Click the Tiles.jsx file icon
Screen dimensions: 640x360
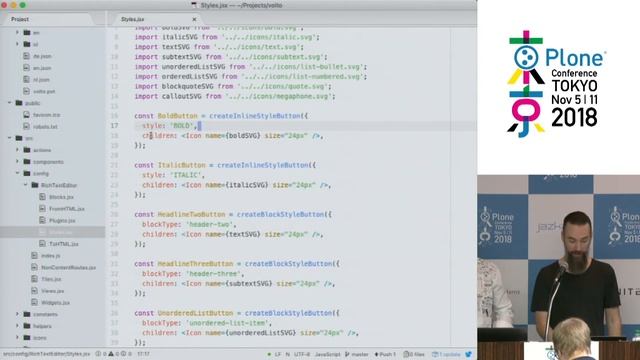pos(35,279)
